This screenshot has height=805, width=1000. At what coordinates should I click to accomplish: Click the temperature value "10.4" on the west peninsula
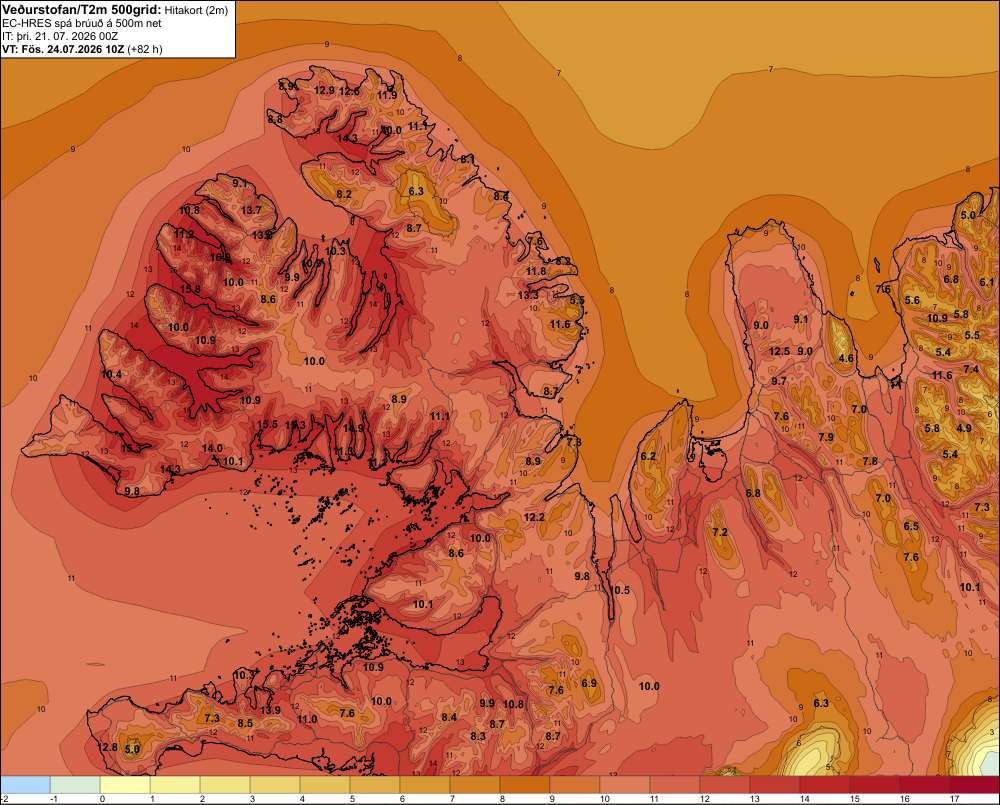pyautogui.click(x=111, y=374)
